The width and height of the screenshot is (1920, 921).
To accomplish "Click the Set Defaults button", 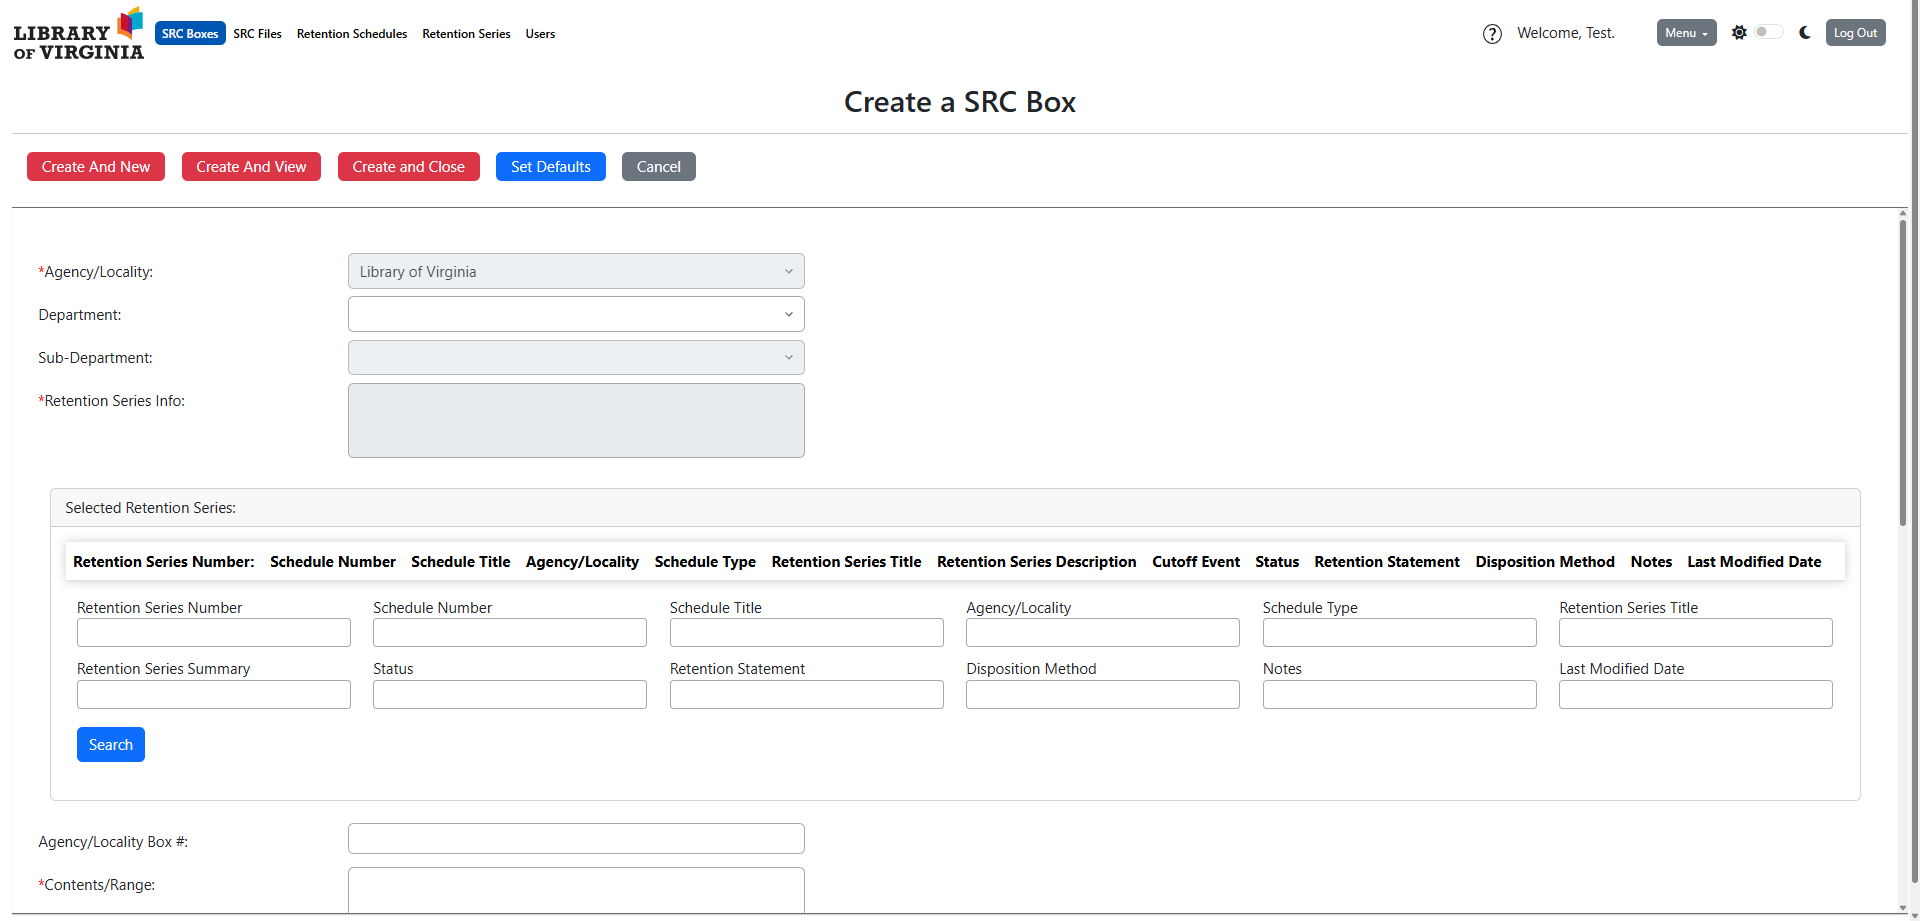I will (550, 167).
